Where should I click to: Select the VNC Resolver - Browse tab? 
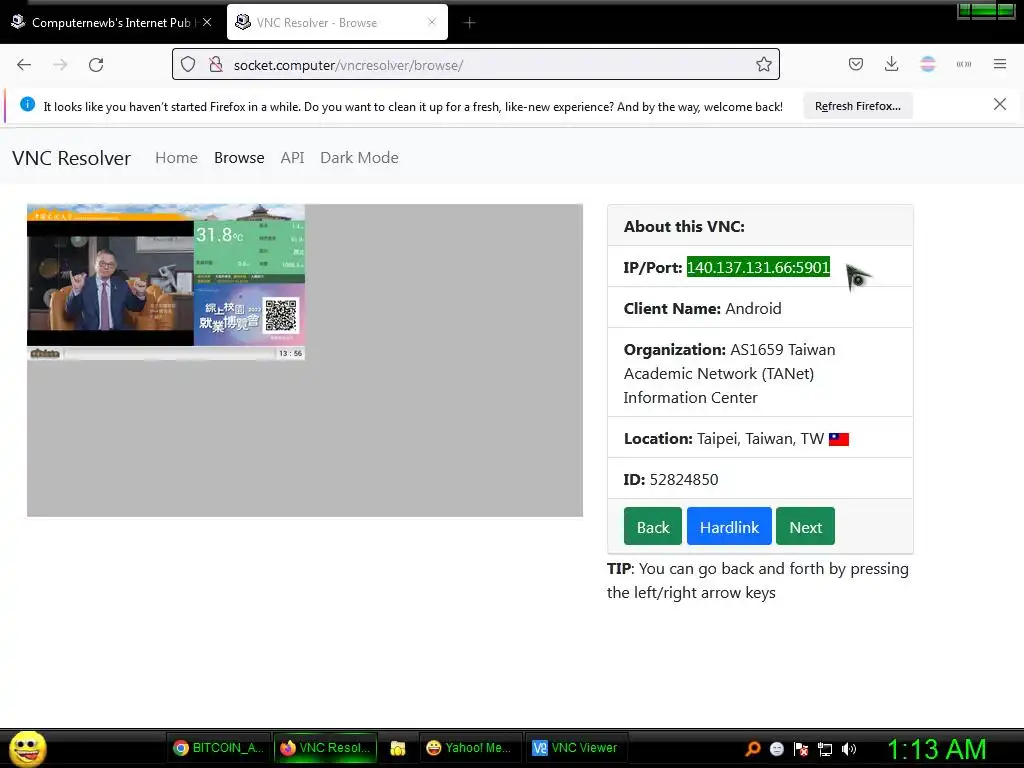pyautogui.click(x=337, y=22)
